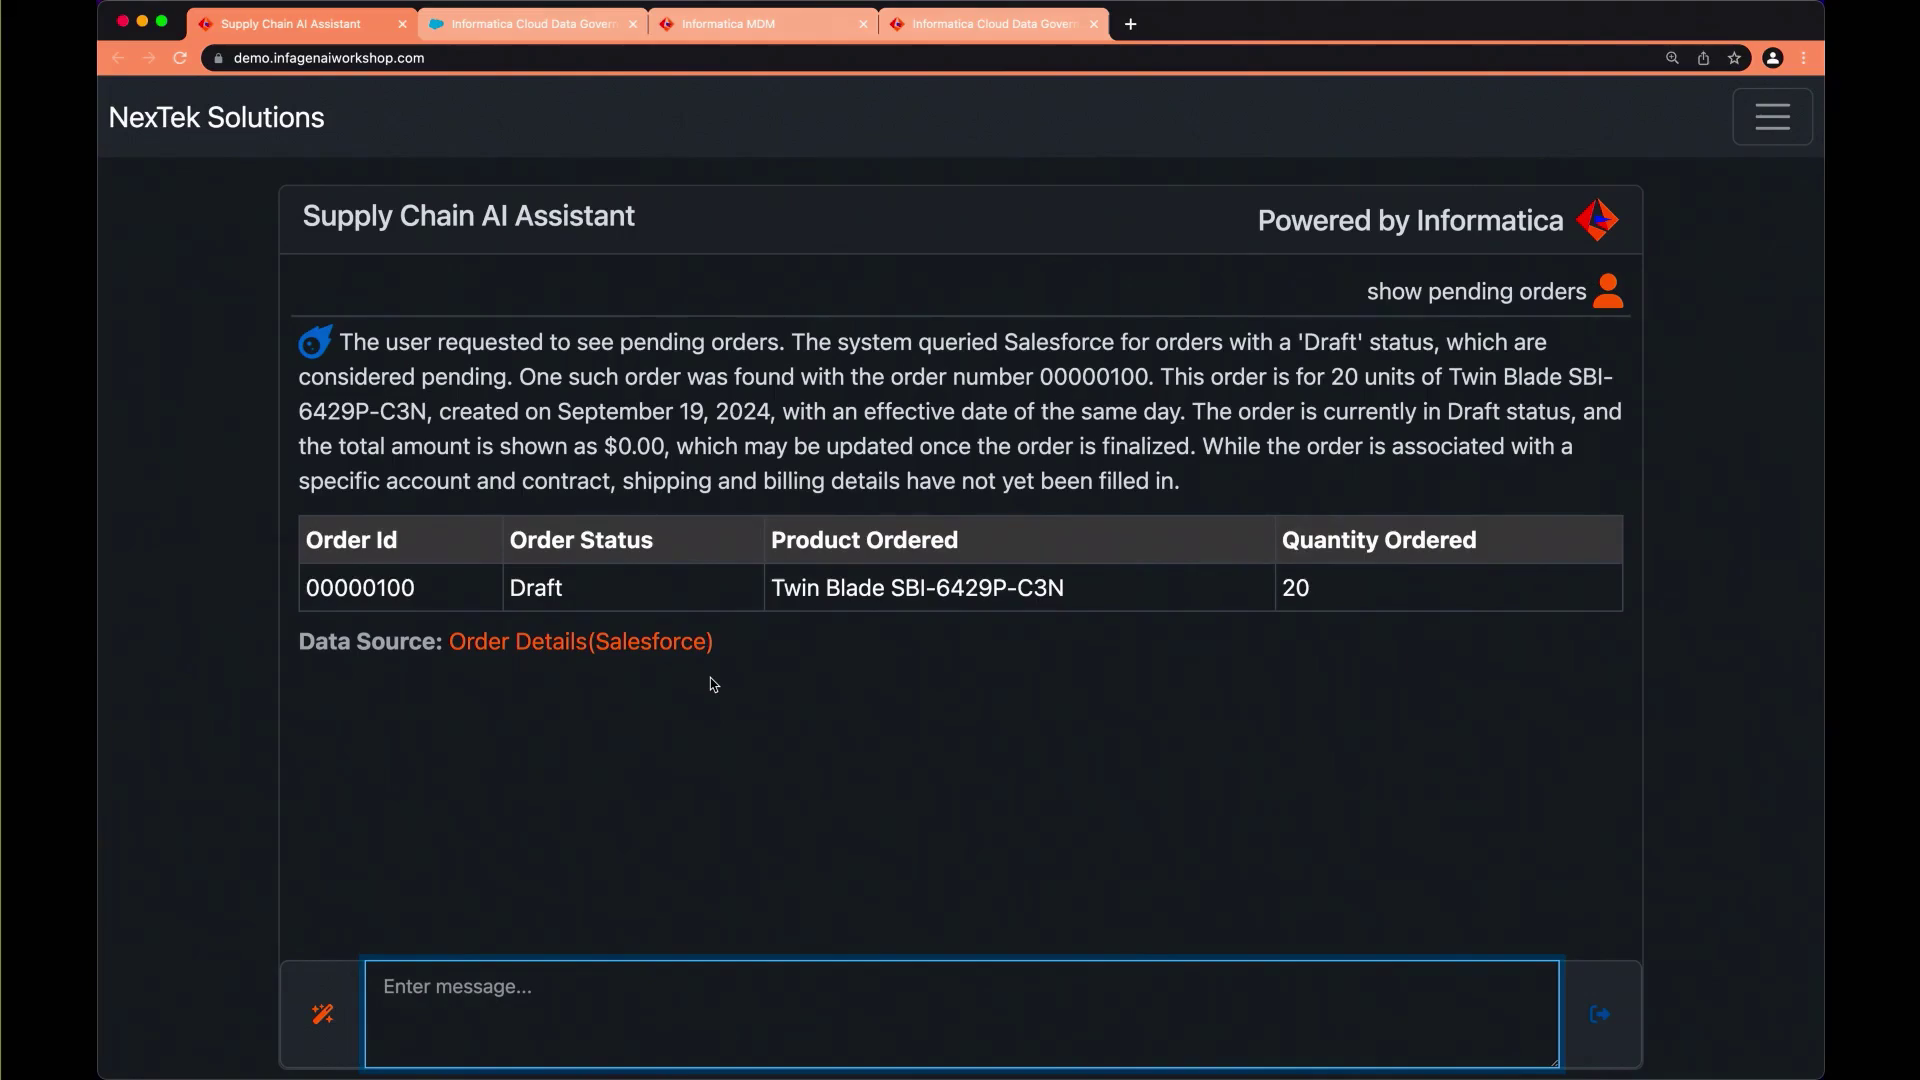Close the Supply Chain AI Assistant tab
Screen dimensions: 1920x1080
[402, 24]
